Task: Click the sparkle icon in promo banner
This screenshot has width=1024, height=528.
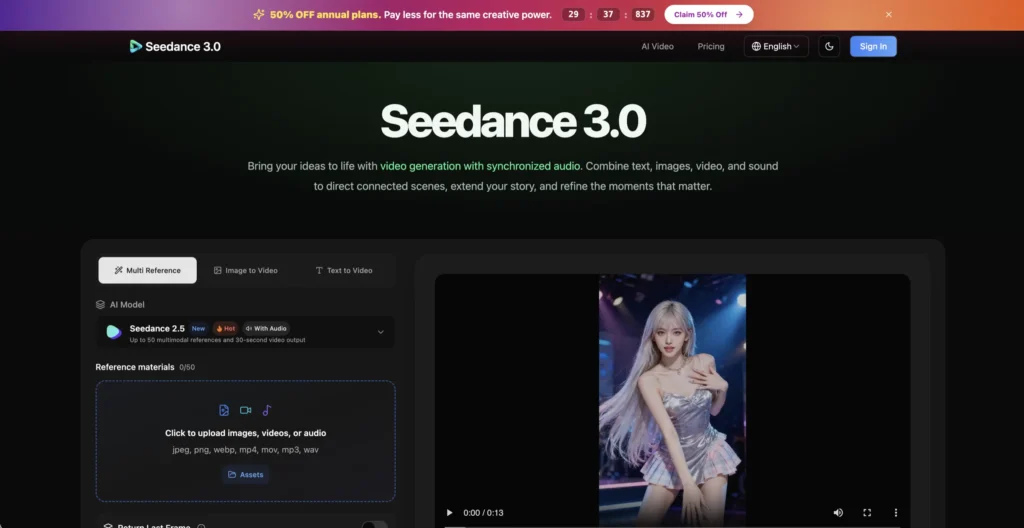Action: pyautogui.click(x=259, y=14)
